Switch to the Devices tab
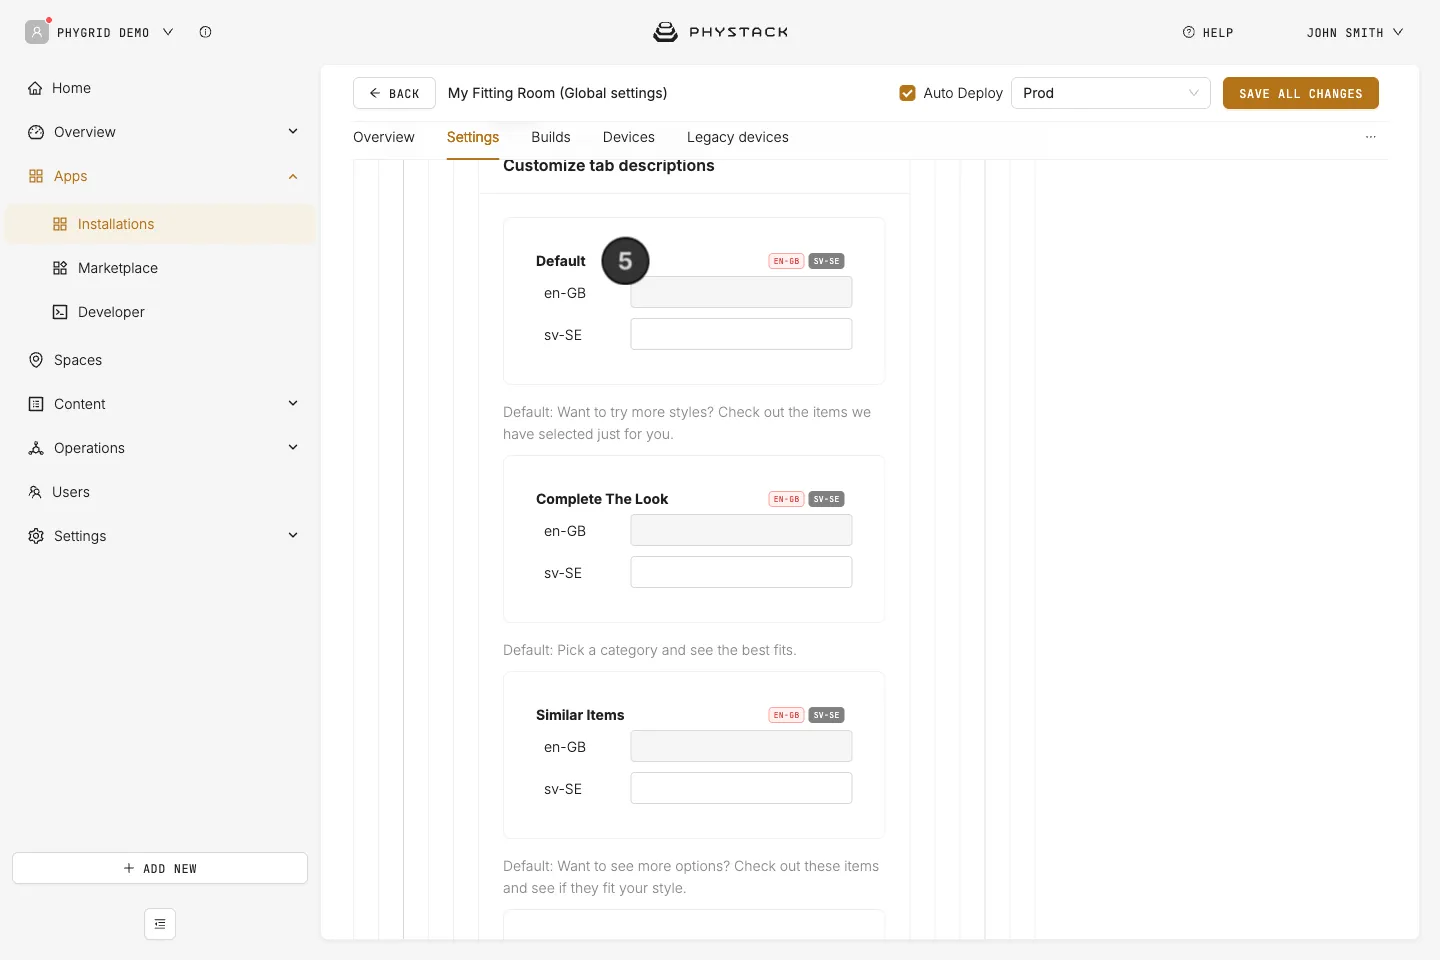The image size is (1440, 960). tap(629, 137)
